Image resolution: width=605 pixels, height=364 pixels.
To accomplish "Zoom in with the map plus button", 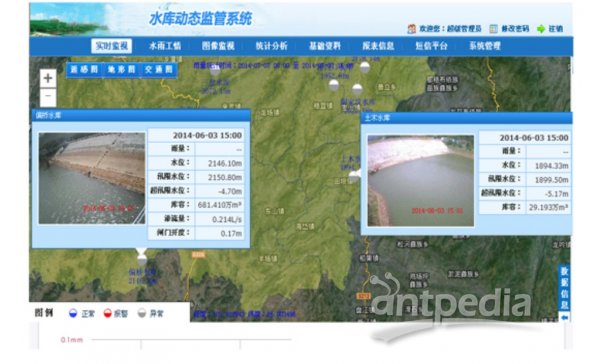I will click(x=48, y=78).
